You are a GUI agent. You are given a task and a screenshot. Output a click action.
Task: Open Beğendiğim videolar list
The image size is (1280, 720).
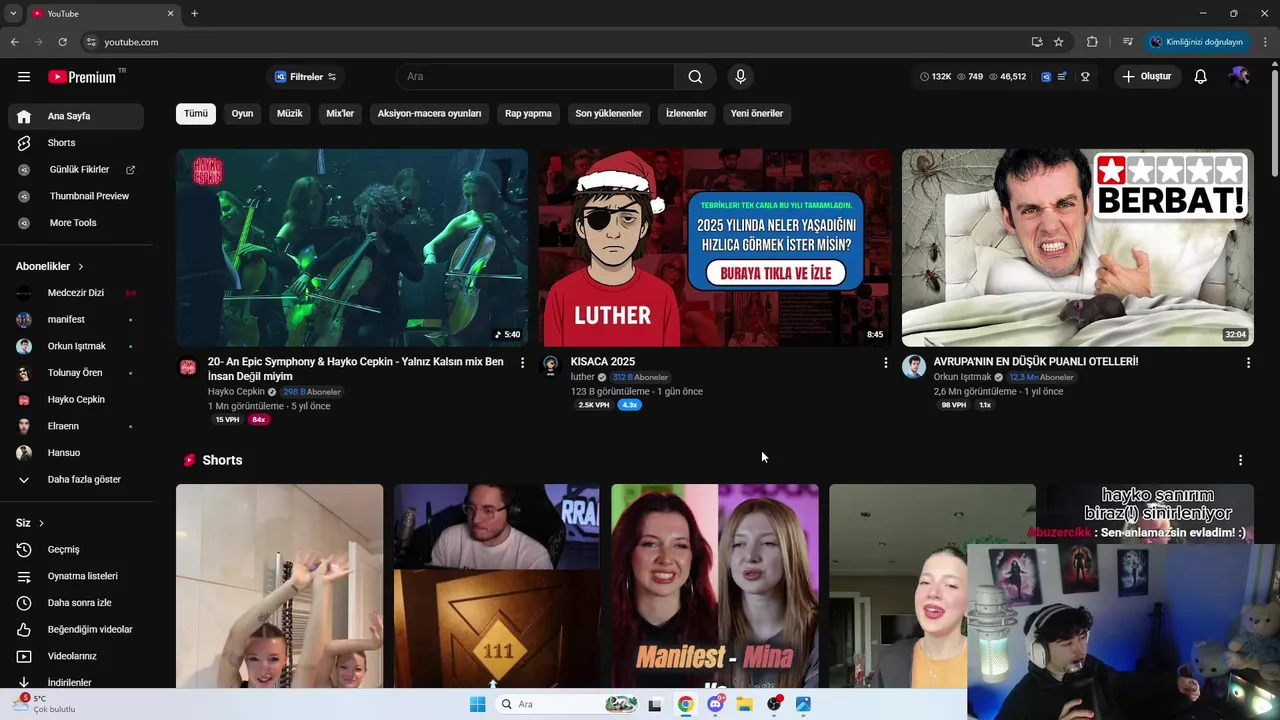(x=76, y=629)
